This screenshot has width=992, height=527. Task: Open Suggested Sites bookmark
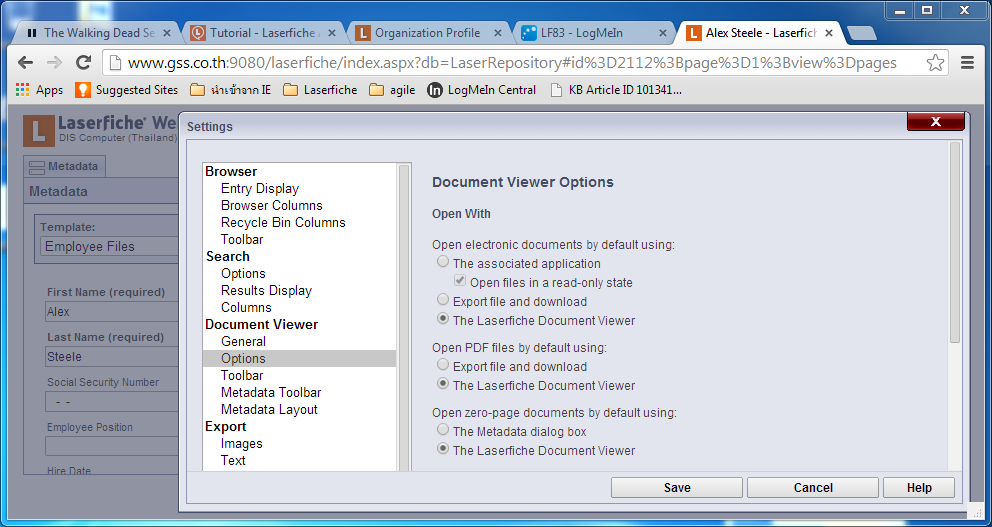(127, 90)
